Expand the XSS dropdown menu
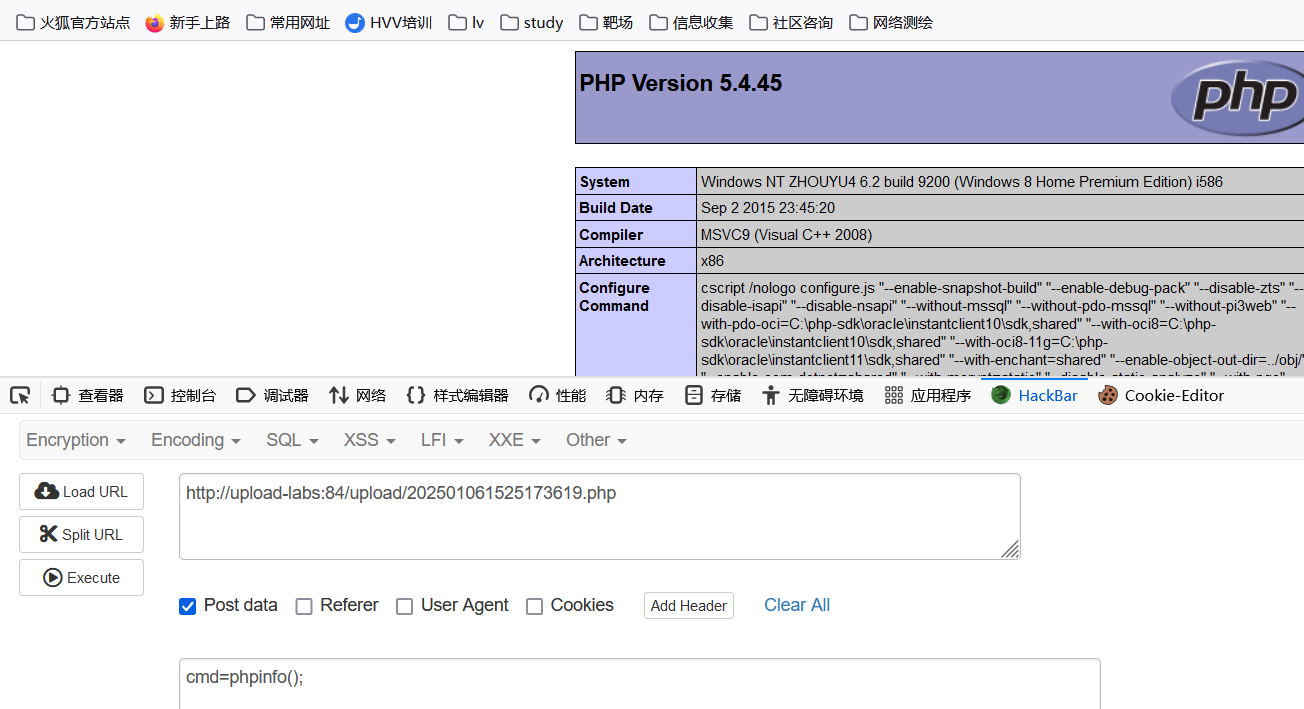Image resolution: width=1304 pixels, height=709 pixels. point(370,440)
